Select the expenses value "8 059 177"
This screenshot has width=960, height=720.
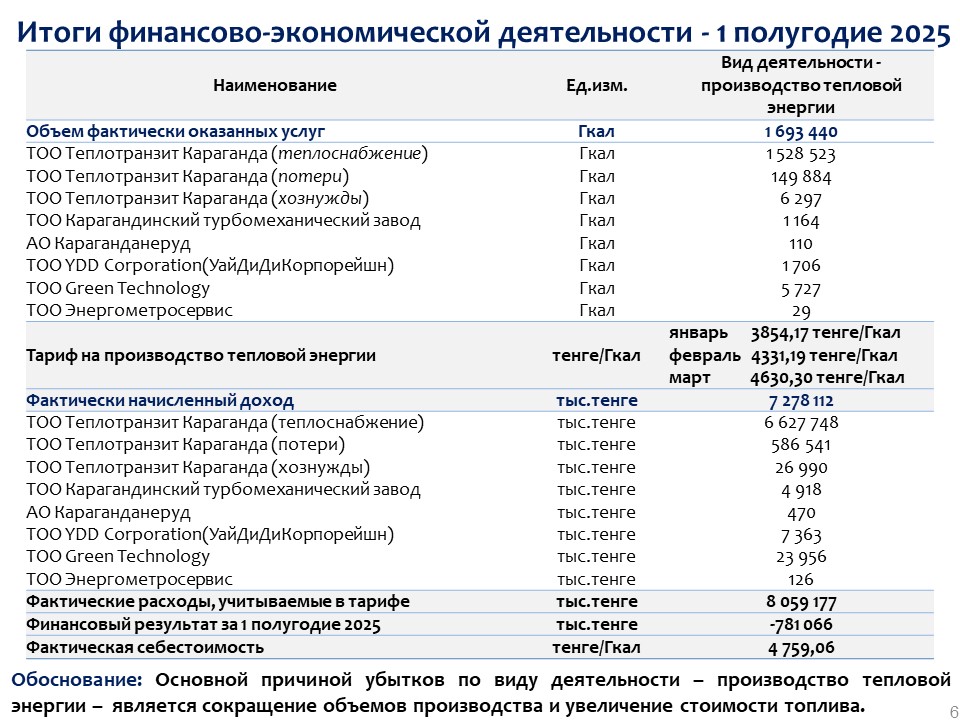pyautogui.click(x=801, y=602)
